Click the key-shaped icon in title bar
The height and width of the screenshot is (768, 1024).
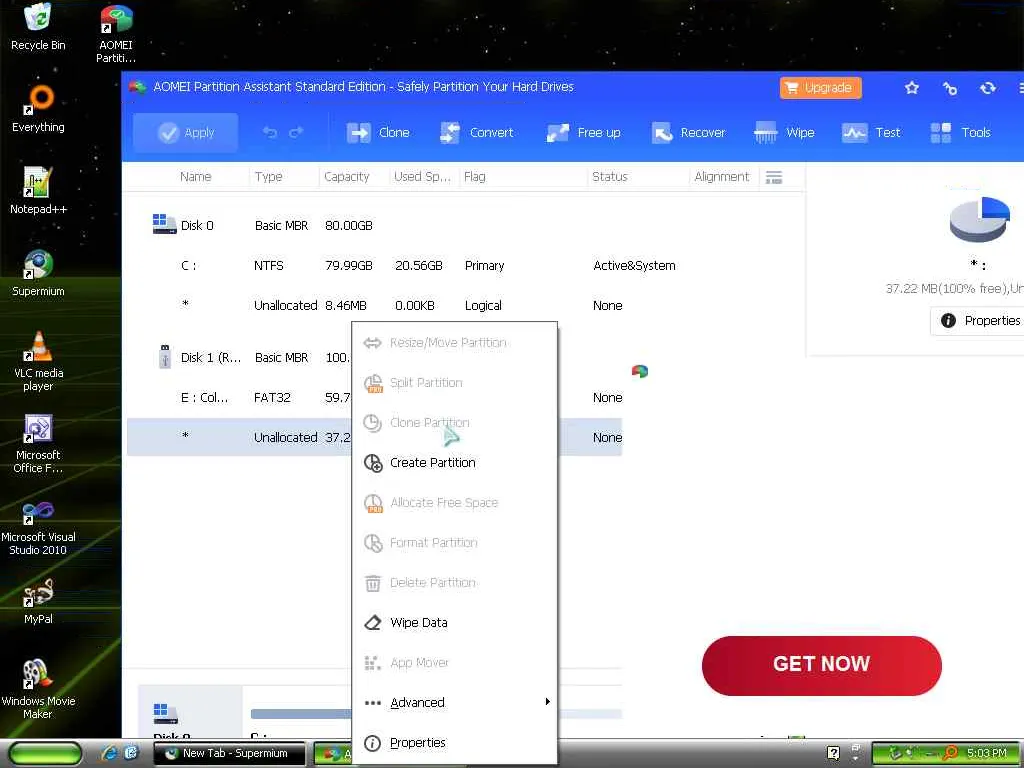point(950,88)
